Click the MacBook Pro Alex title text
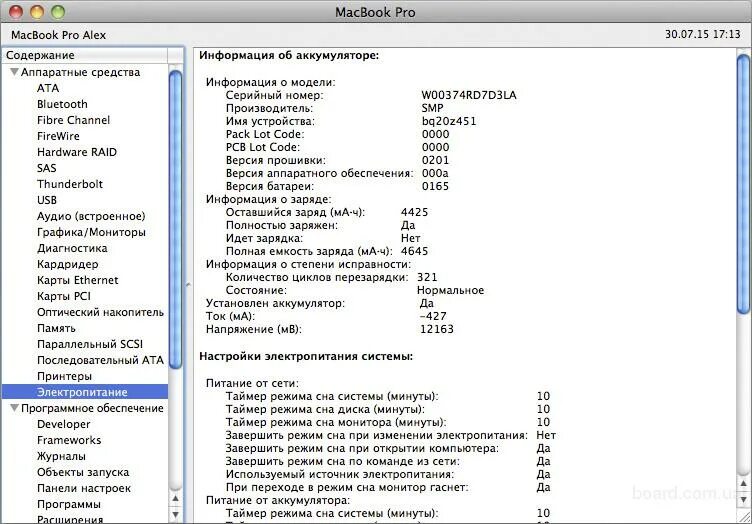752x524 pixels. 59,35
